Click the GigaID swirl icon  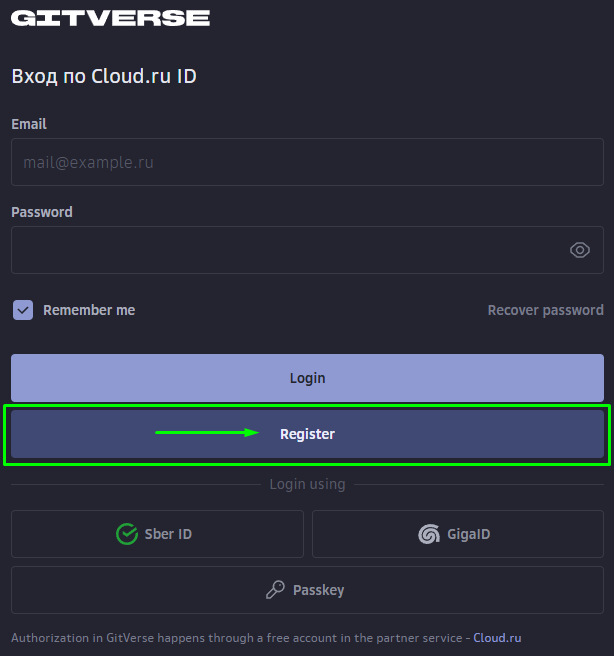[x=429, y=534]
